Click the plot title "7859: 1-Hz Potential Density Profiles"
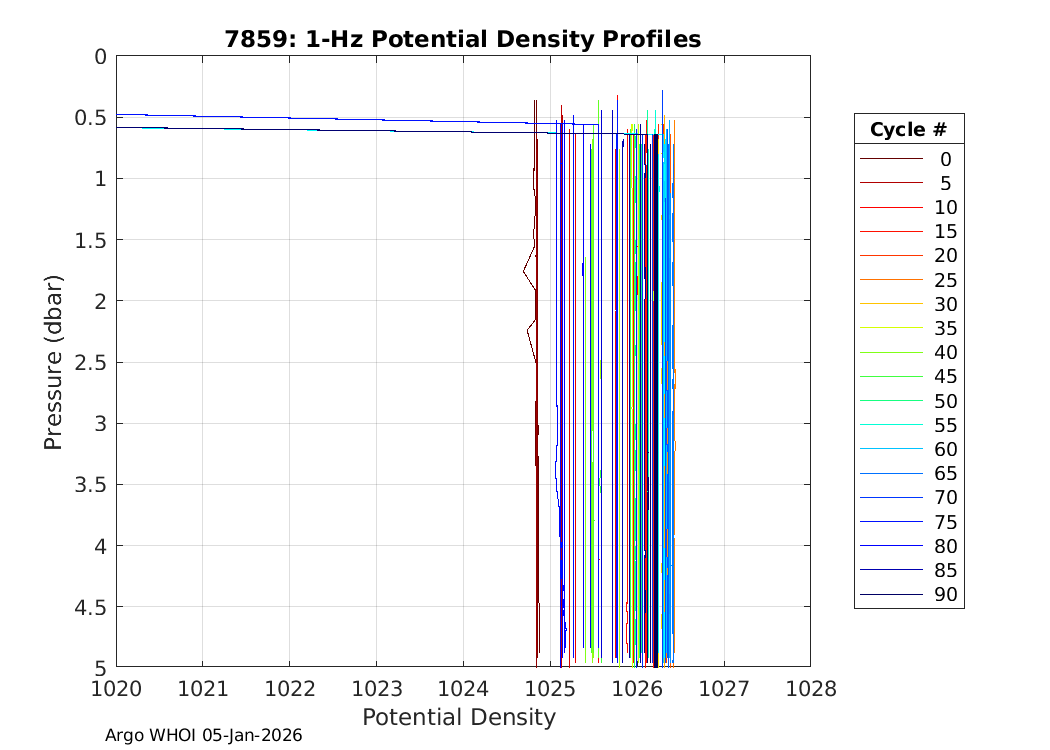This screenshot has width=1050, height=750. [x=462, y=39]
